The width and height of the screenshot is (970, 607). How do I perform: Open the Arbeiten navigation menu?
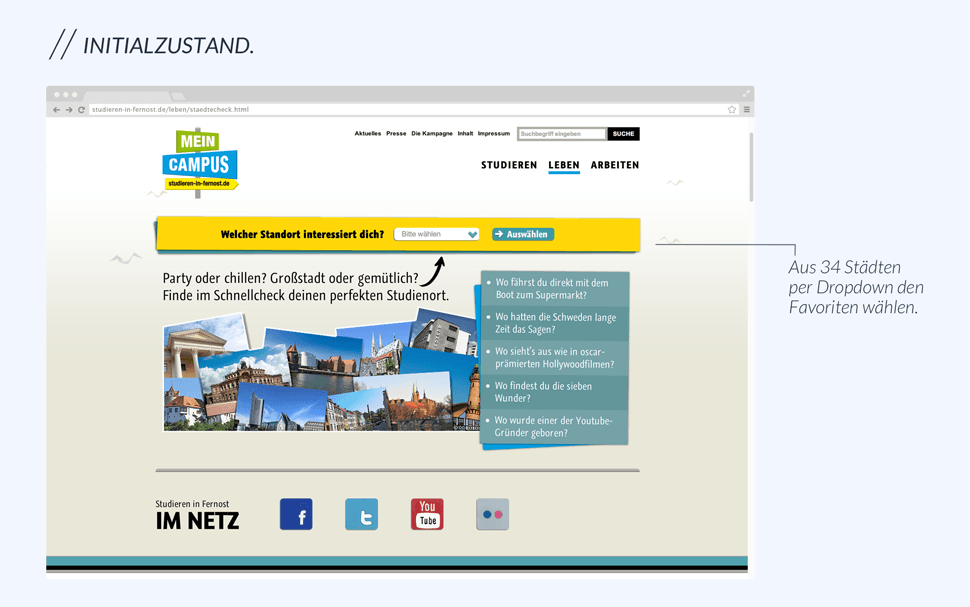coord(614,165)
